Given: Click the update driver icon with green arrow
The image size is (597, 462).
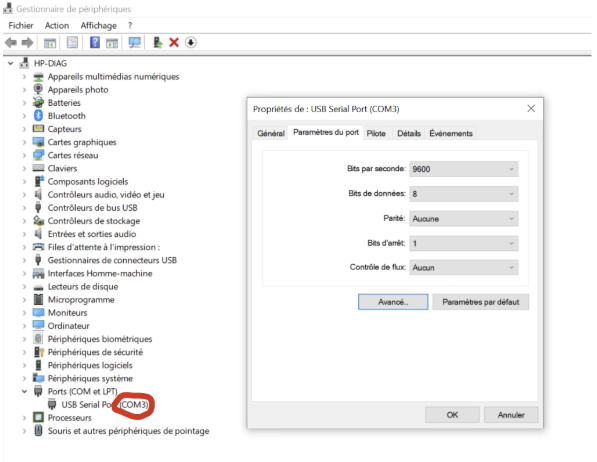Looking at the screenshot, I should [x=158, y=42].
